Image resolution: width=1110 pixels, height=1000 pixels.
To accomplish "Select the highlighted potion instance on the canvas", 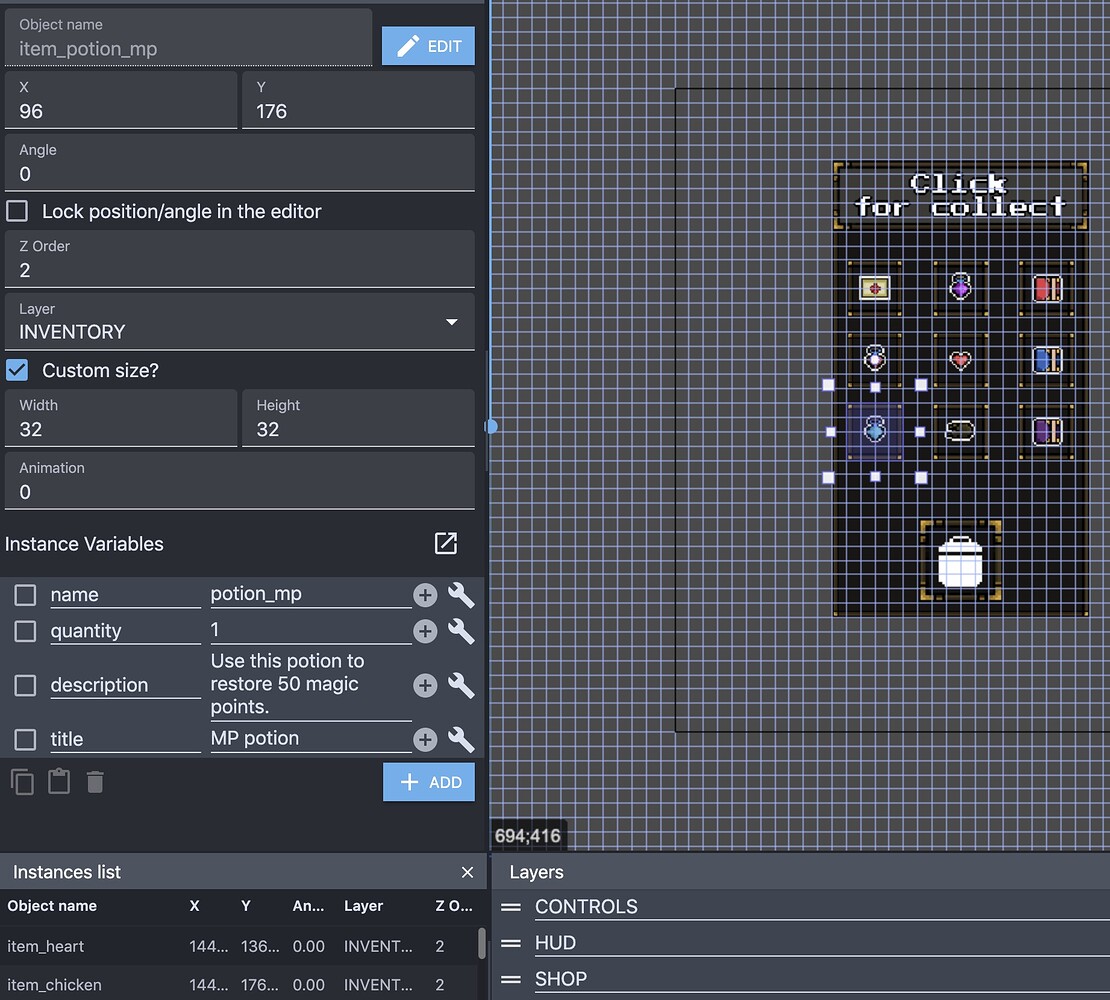I will tap(873, 430).
